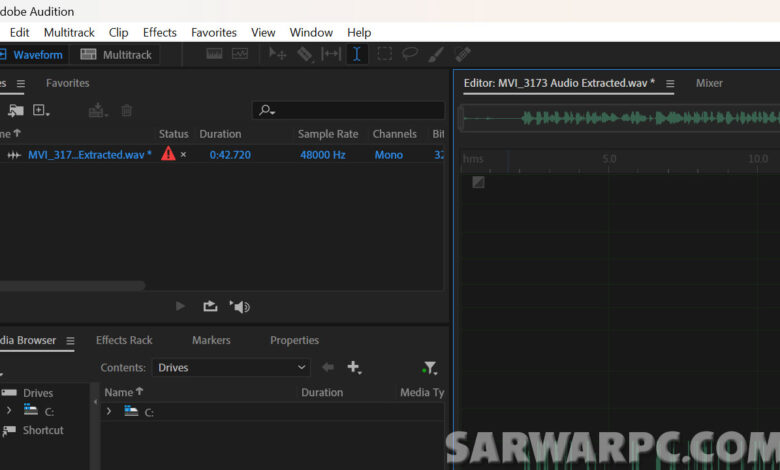Click the trash Close Files icon

127,110
